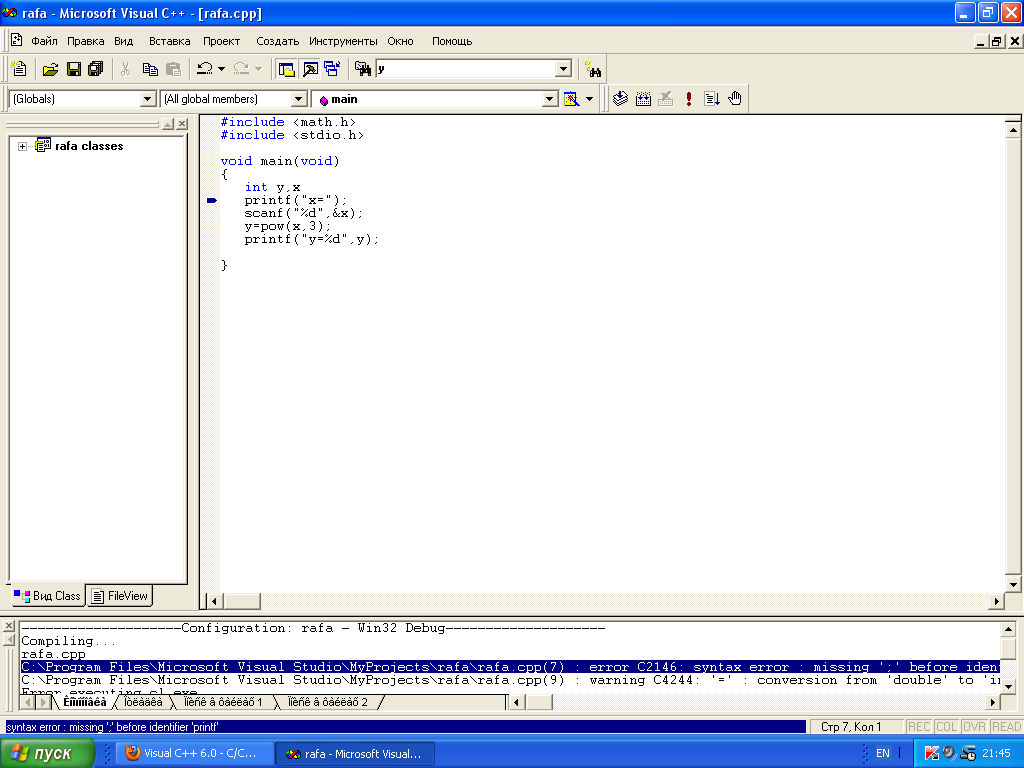
Task: Click the Save All icon
Action: (95, 69)
